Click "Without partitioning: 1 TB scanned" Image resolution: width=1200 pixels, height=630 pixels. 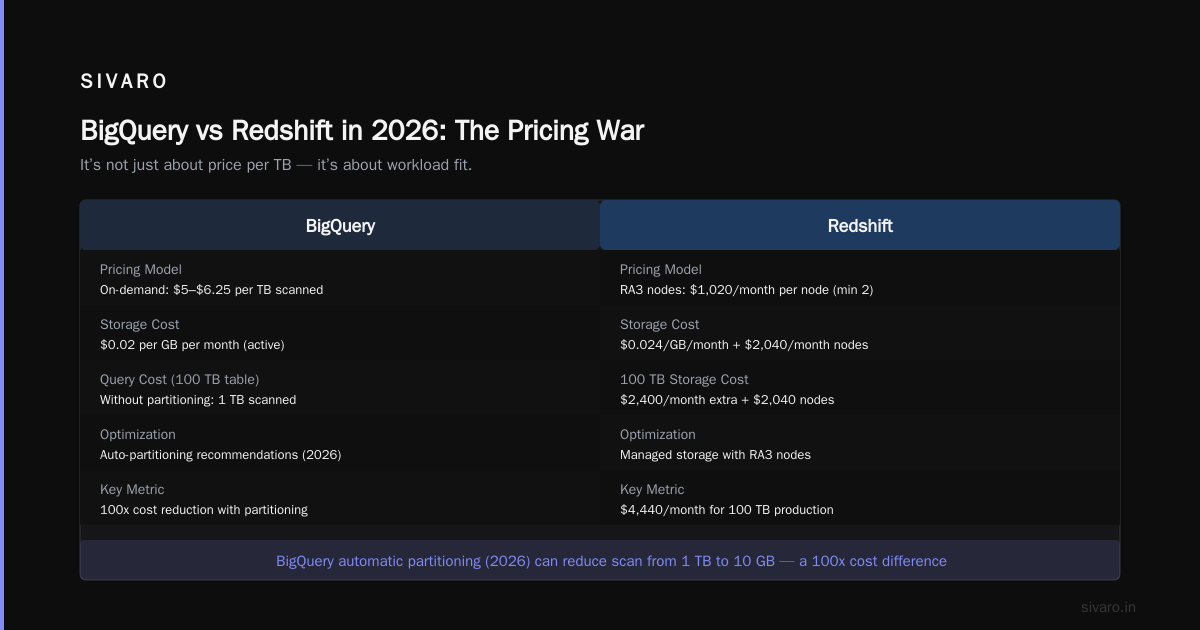point(198,400)
